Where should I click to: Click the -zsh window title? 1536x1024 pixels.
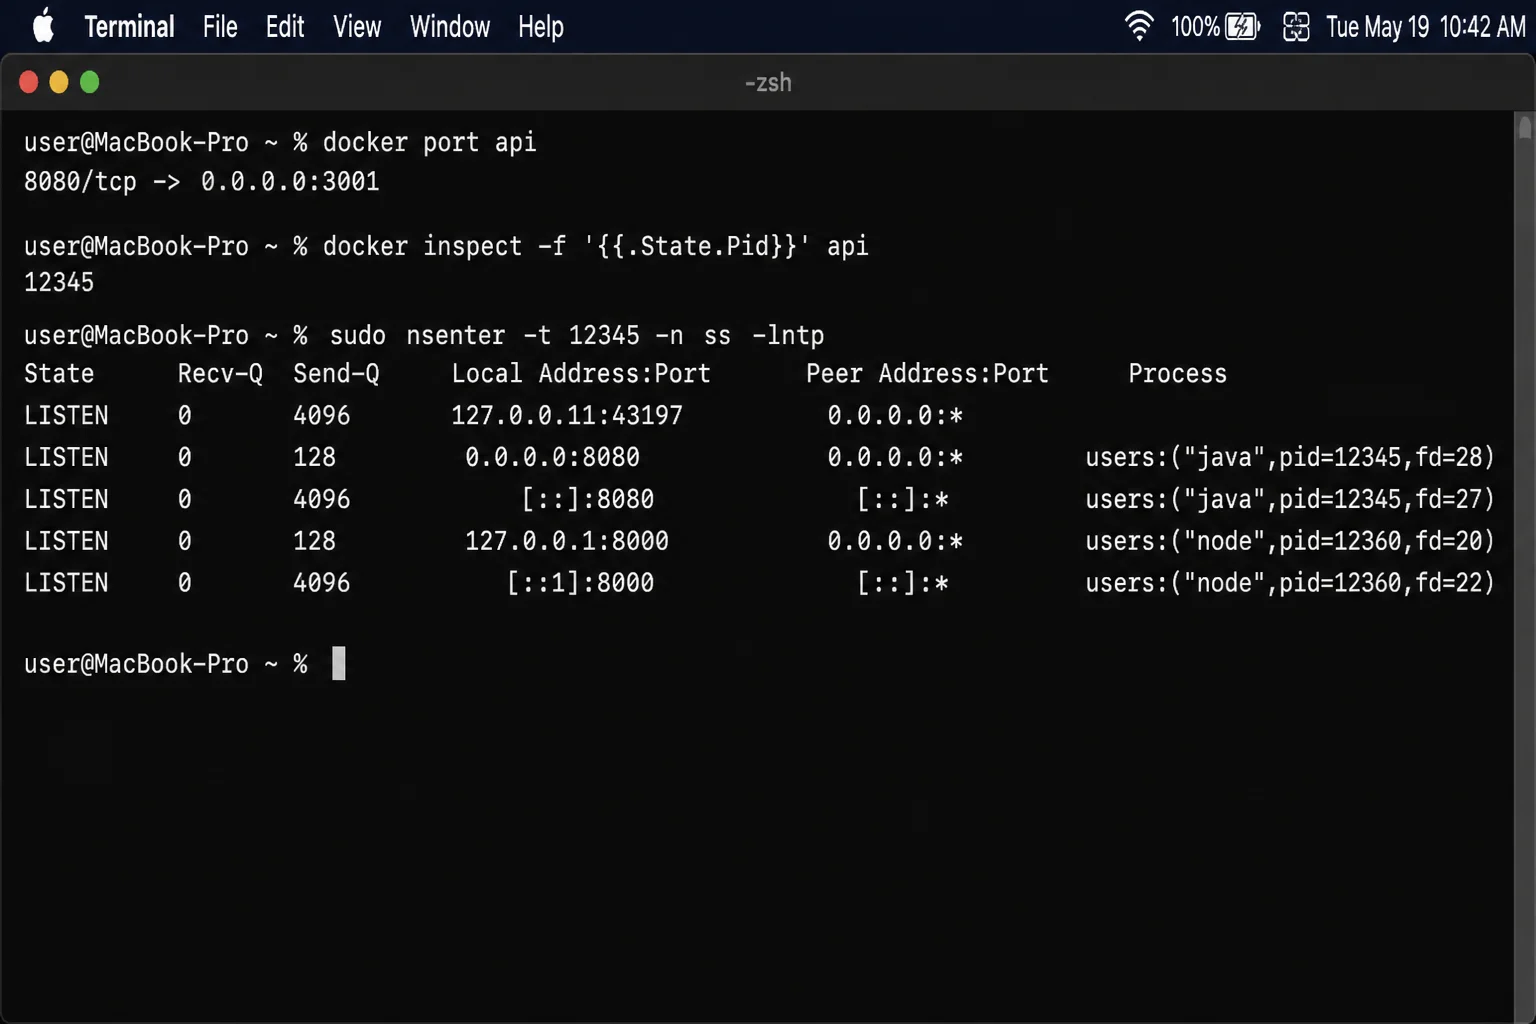click(768, 83)
